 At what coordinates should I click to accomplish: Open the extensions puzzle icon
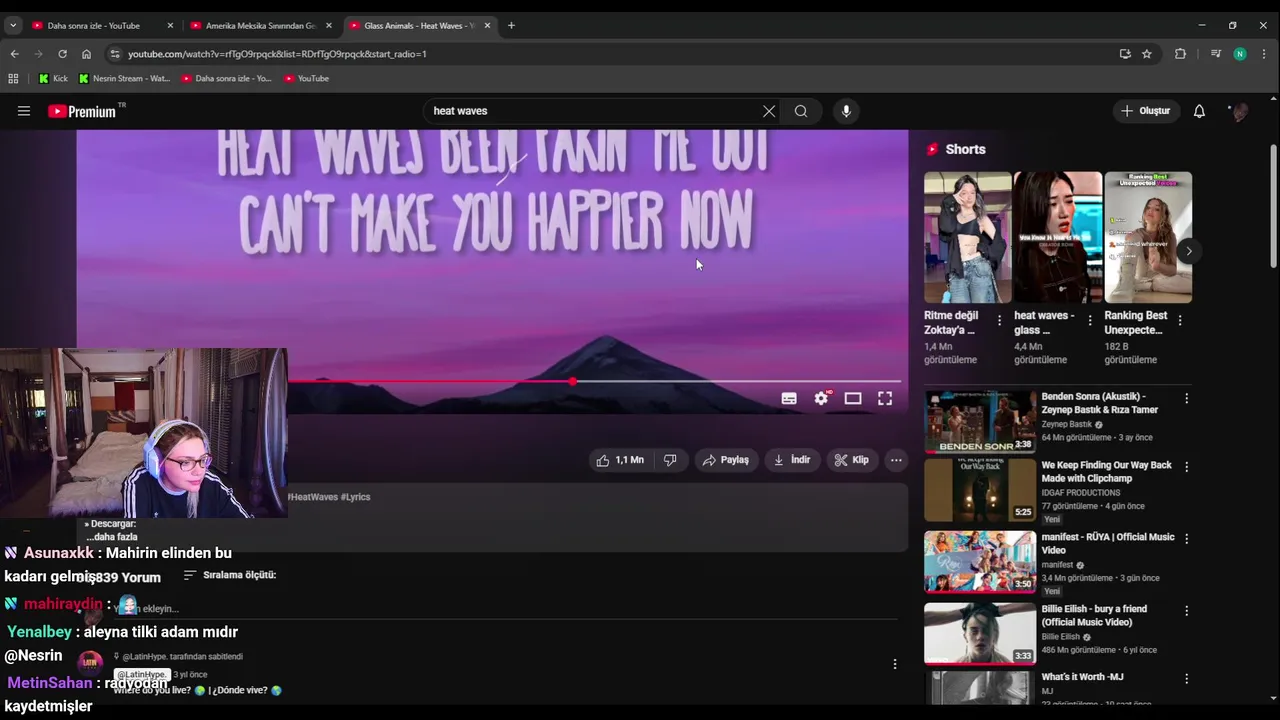pyautogui.click(x=1180, y=54)
